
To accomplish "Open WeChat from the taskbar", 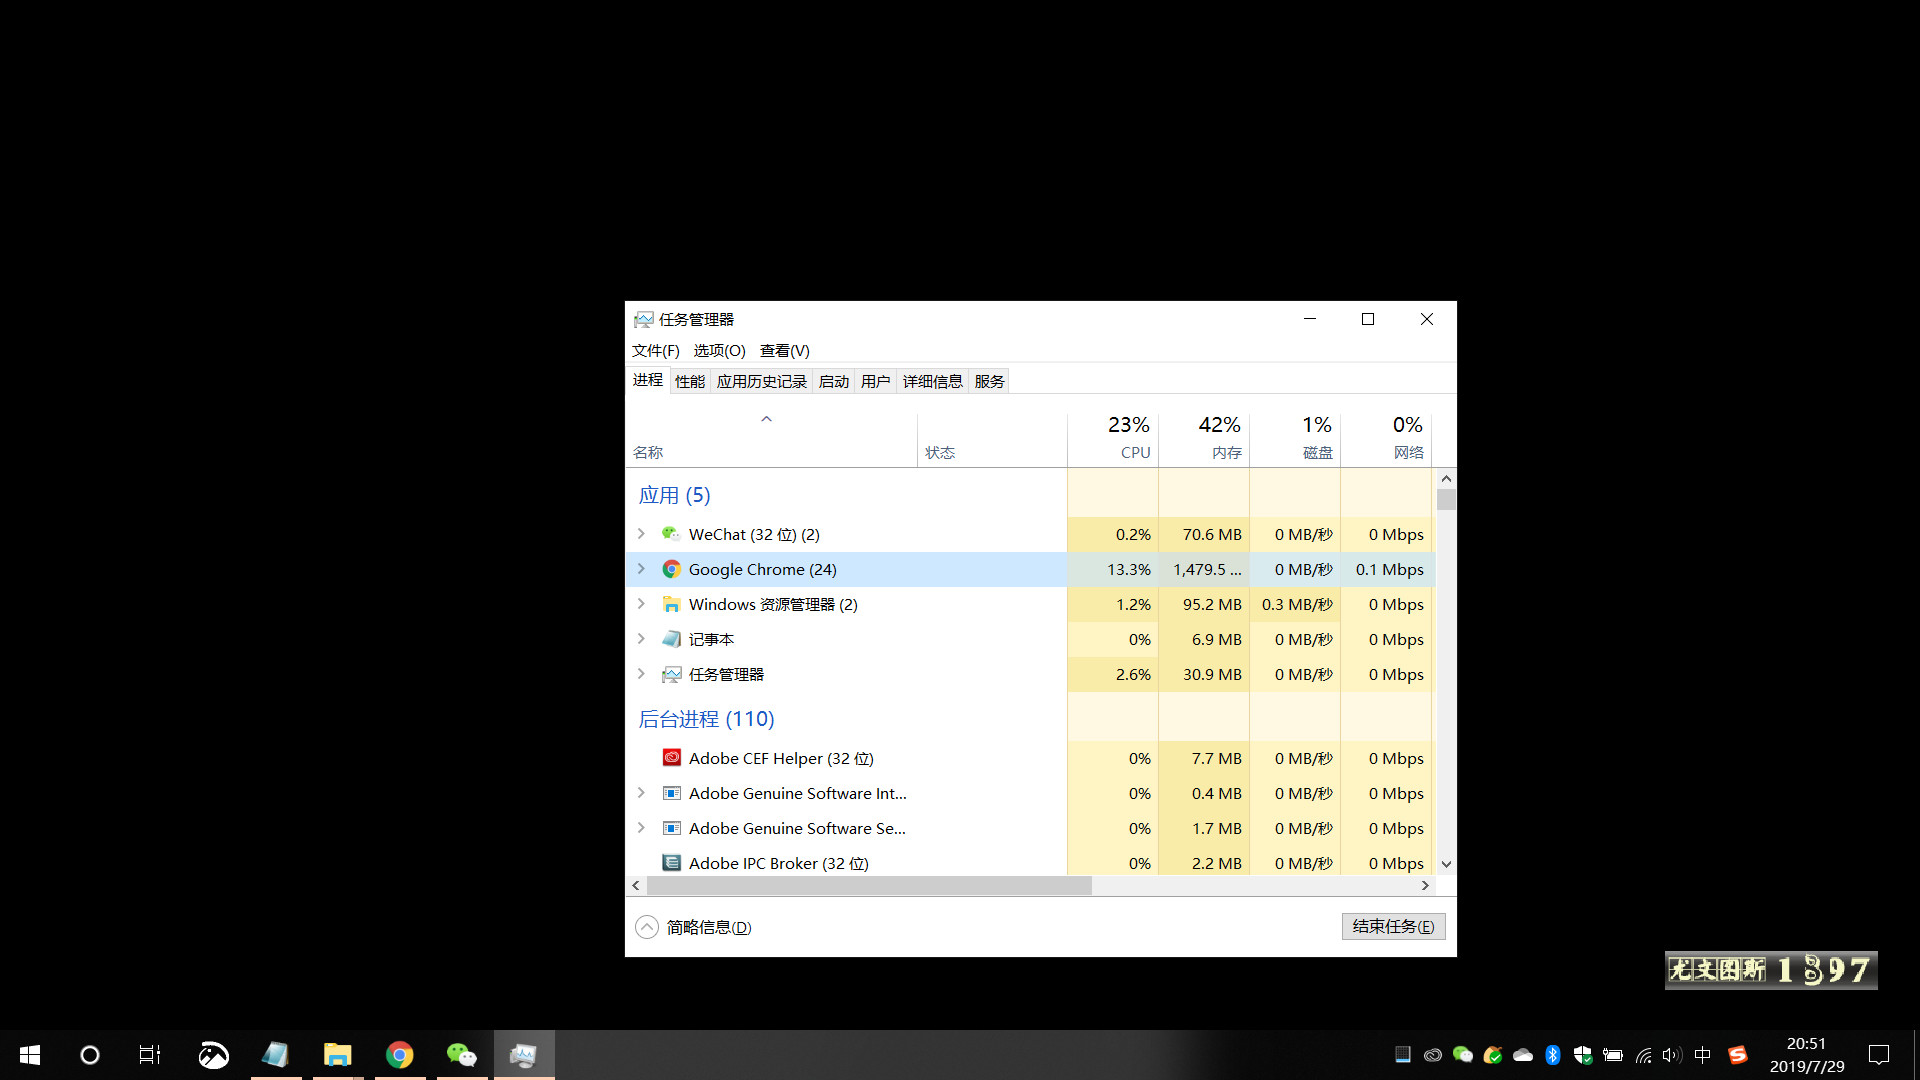I will pyautogui.click(x=461, y=1055).
